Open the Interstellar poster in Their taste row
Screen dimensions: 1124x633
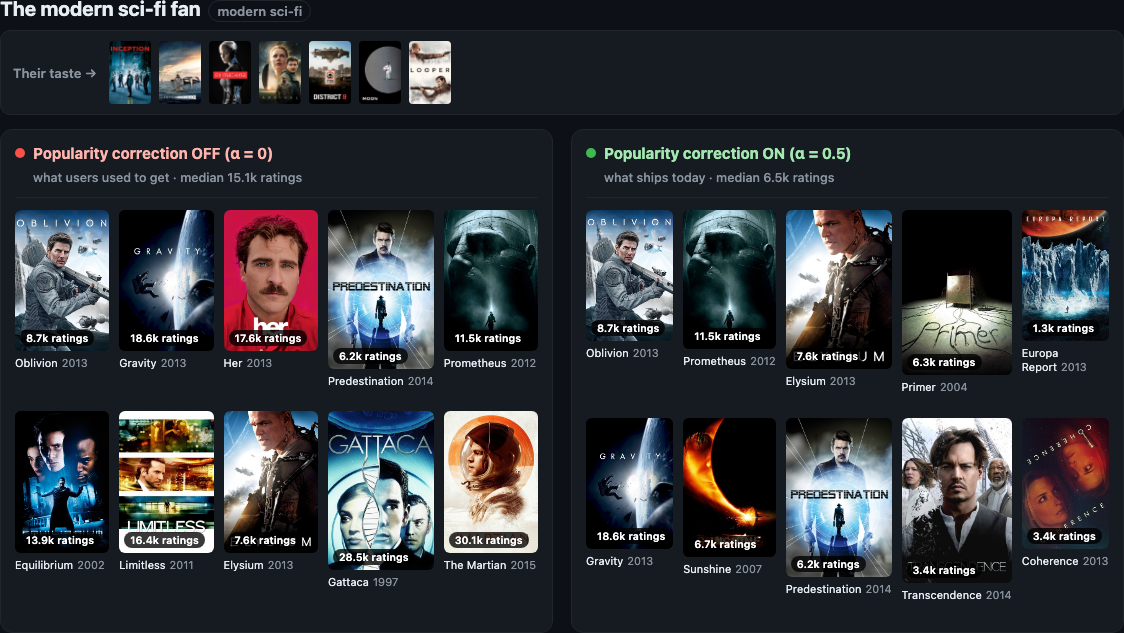pos(180,72)
